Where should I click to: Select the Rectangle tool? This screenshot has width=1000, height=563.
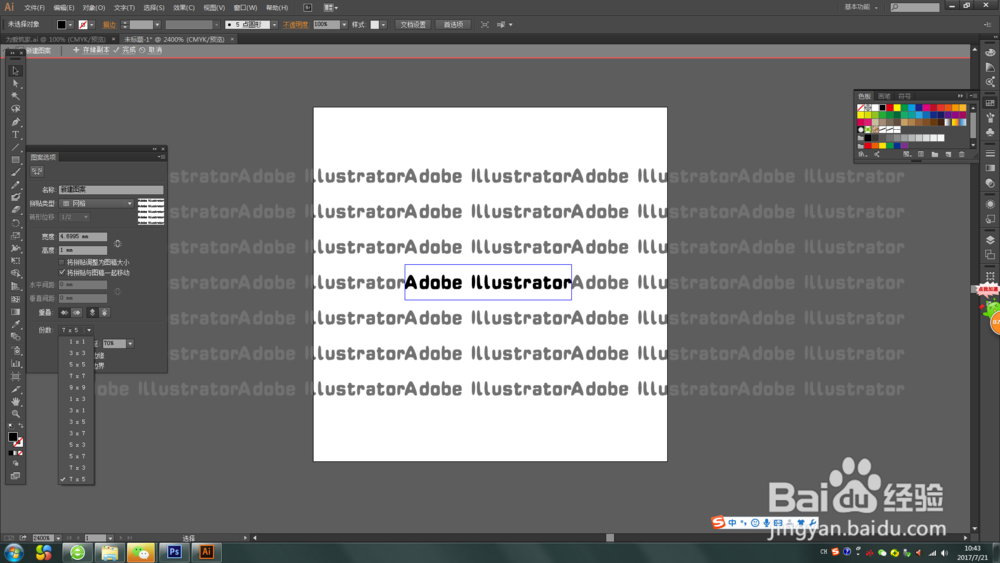point(15,160)
